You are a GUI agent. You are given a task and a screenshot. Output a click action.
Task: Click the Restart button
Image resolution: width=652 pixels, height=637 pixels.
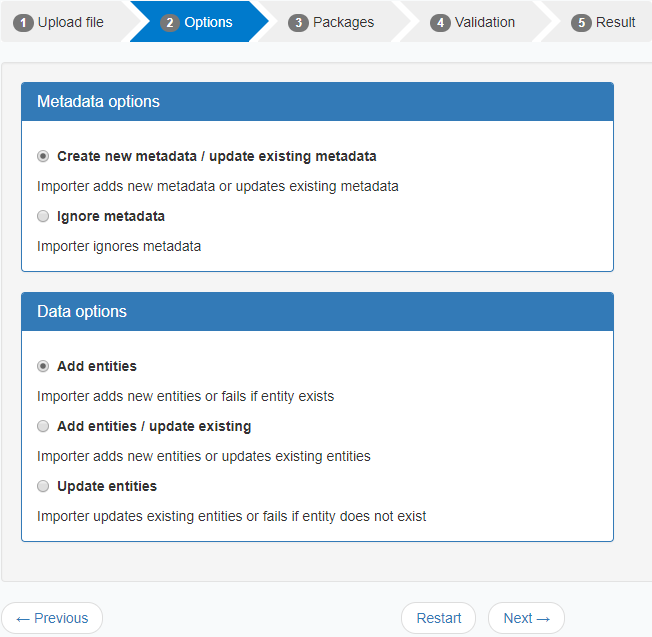coord(438,618)
